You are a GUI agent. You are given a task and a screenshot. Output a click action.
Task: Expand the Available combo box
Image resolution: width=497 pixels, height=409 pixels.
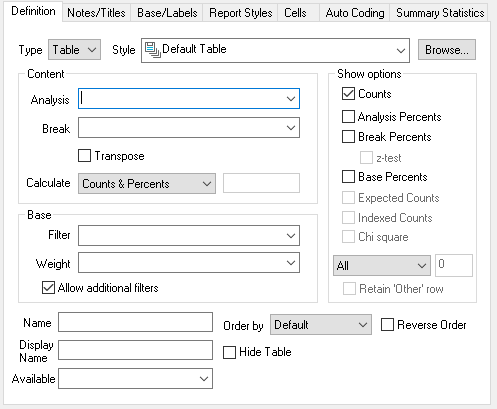(x=135, y=379)
